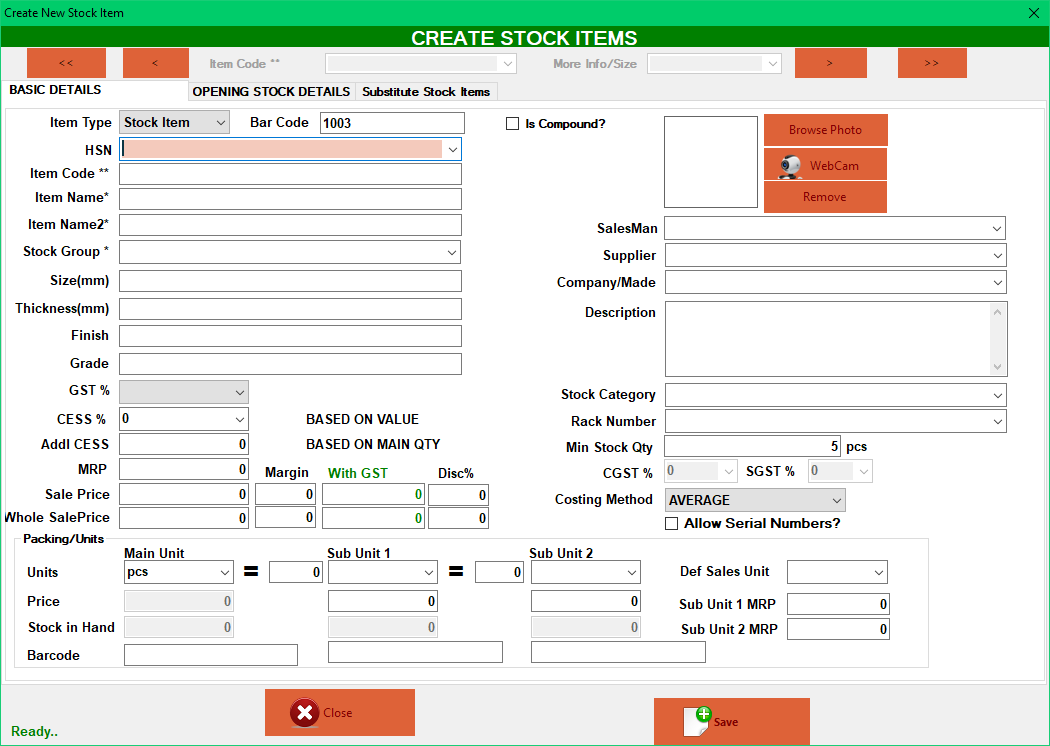This screenshot has height=746, width=1050.
Task: Click the red X icon on Close button
Action: click(x=306, y=712)
